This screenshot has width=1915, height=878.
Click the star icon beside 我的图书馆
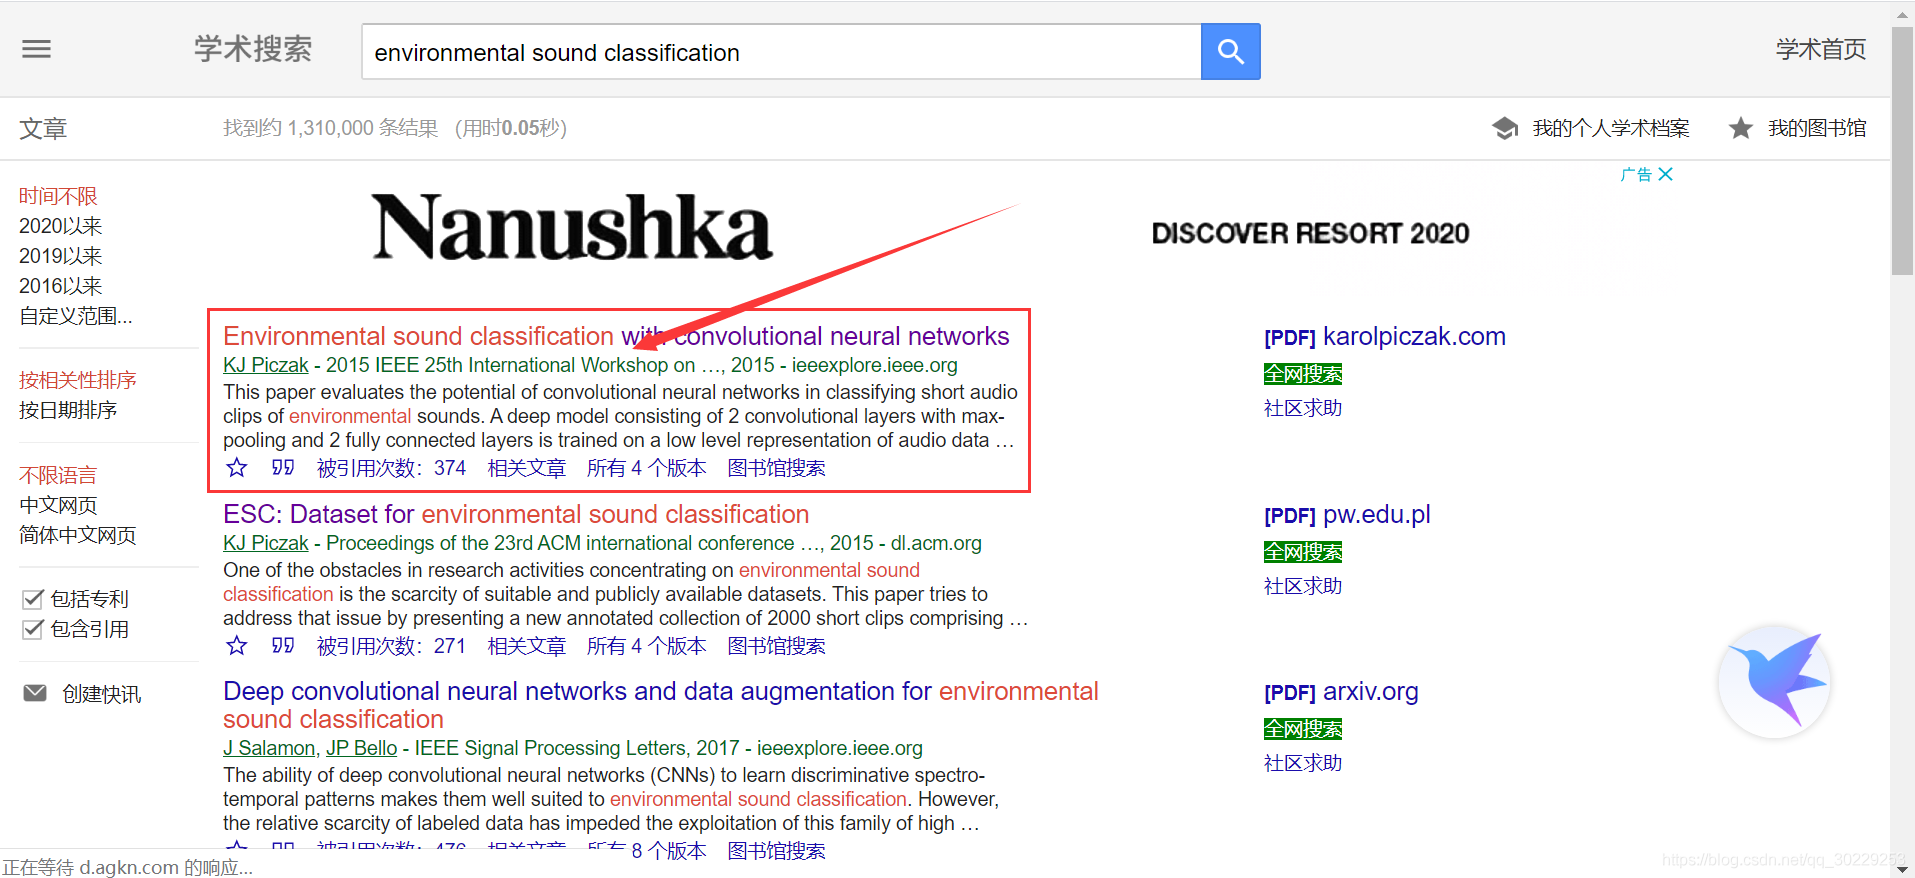(x=1741, y=128)
